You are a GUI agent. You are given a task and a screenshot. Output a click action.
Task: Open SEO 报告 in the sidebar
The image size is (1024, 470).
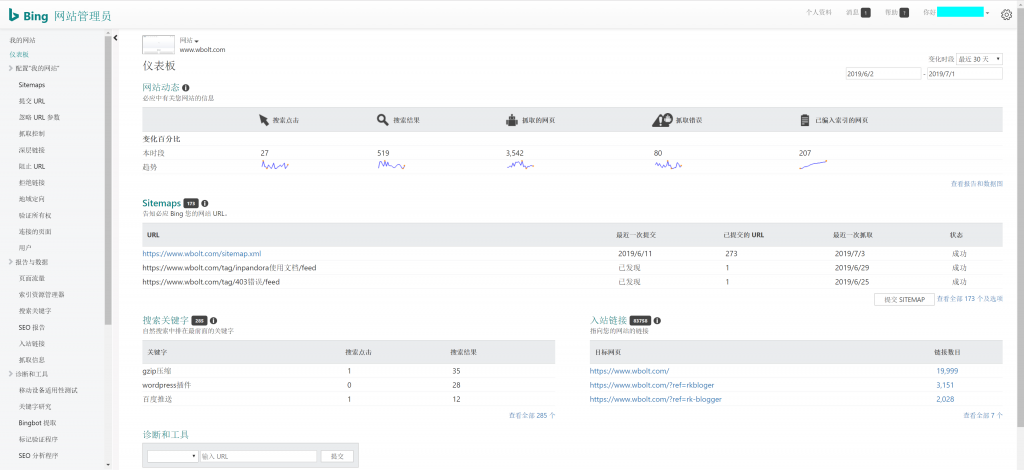point(31,327)
